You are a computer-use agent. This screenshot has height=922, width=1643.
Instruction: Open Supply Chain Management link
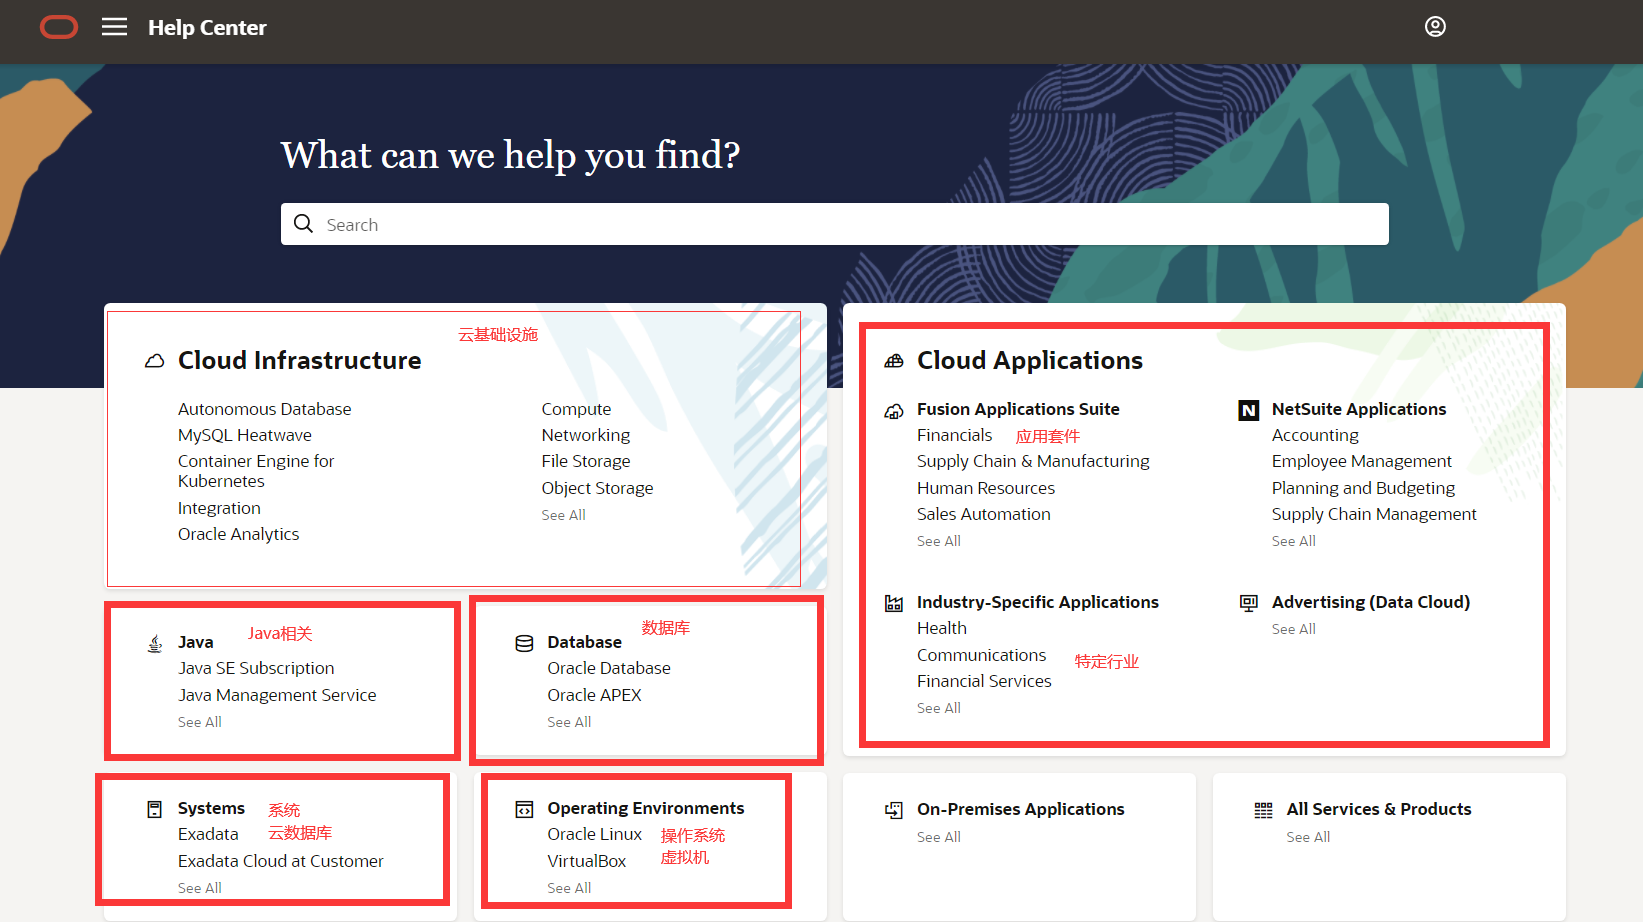(x=1374, y=514)
